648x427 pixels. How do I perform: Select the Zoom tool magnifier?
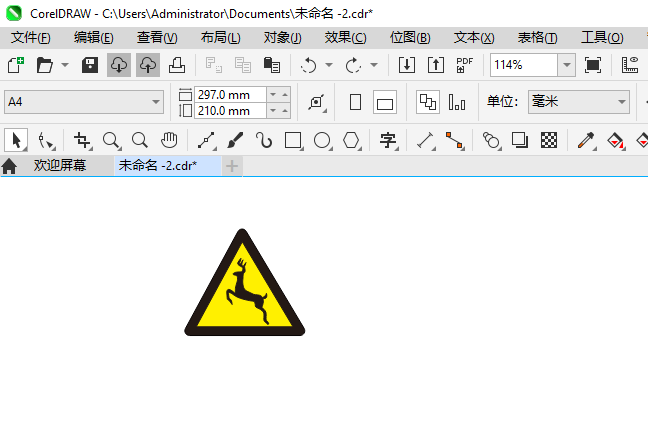point(111,140)
